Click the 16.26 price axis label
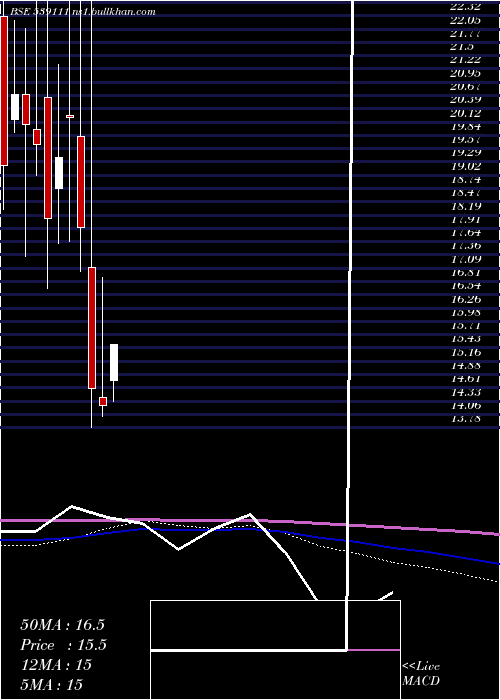 pyautogui.click(x=466, y=299)
